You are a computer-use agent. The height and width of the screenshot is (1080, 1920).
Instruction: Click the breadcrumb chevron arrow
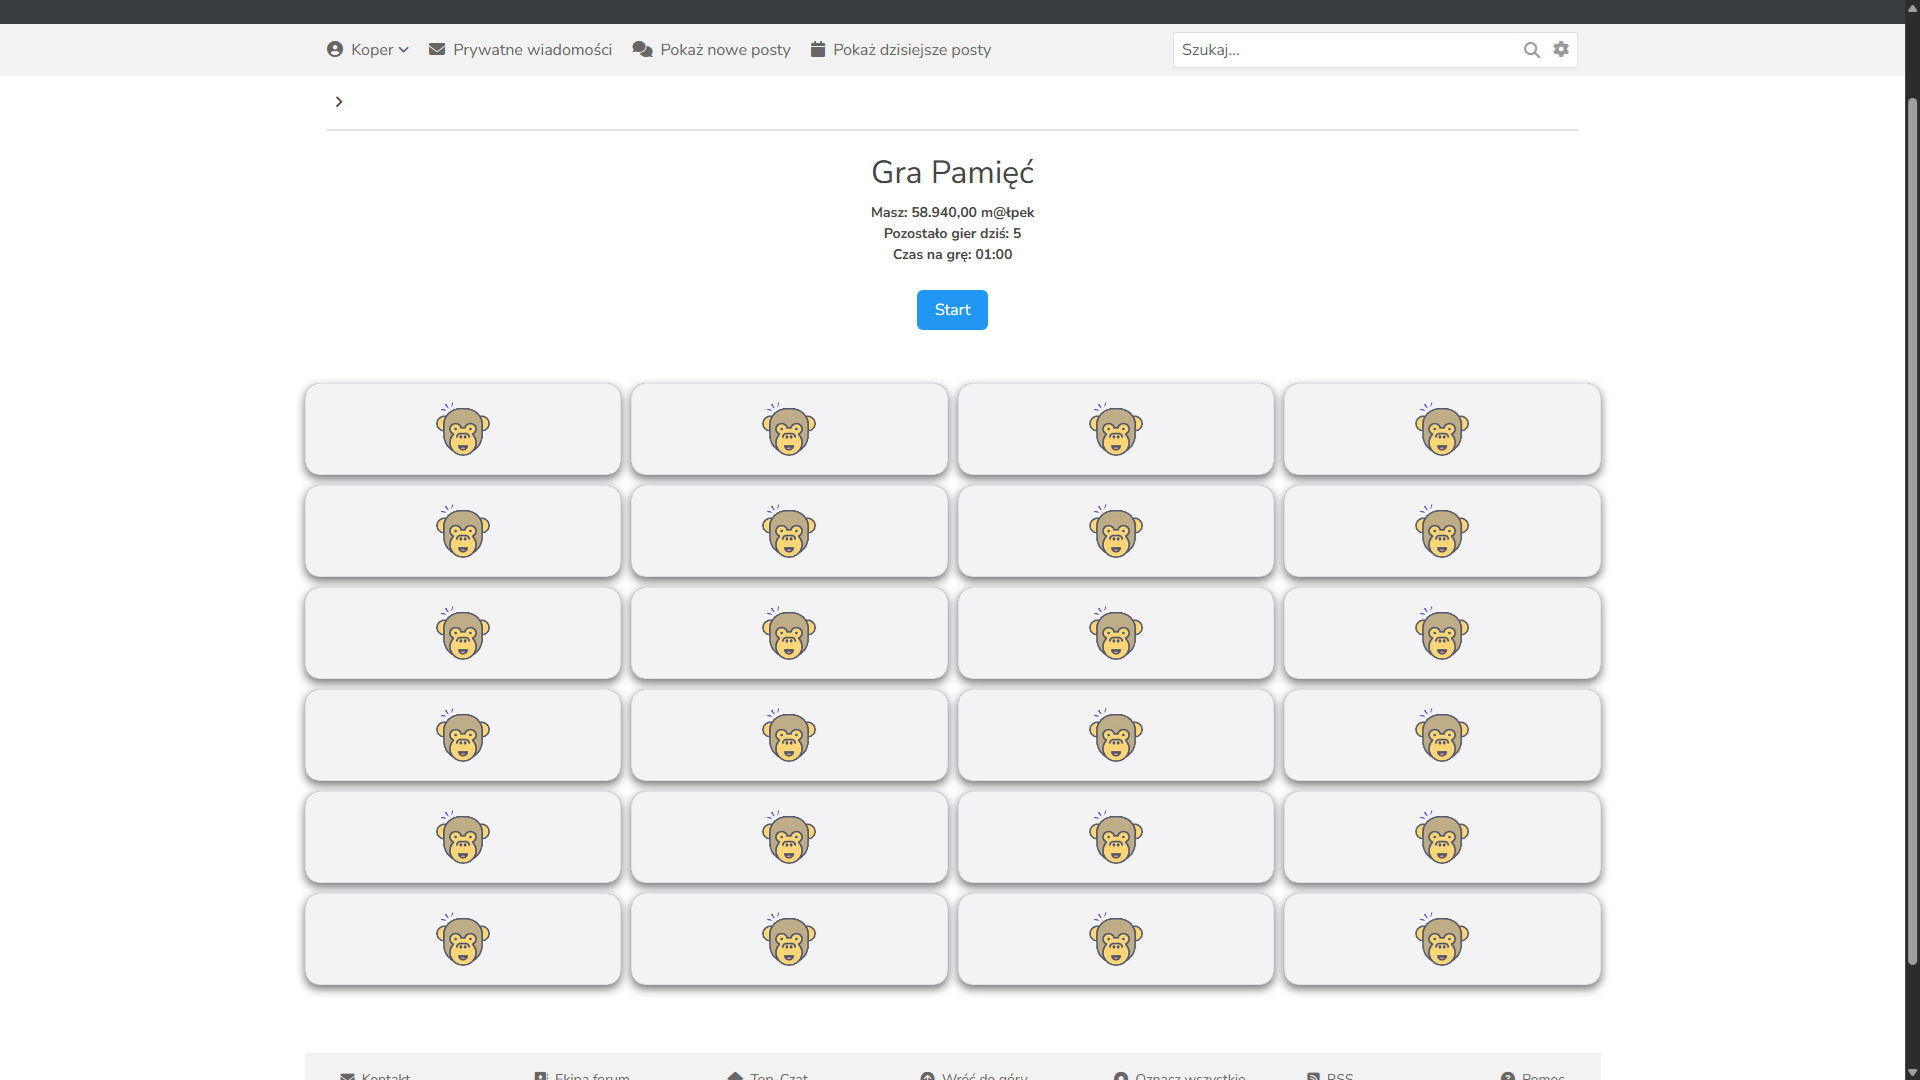pos(339,102)
